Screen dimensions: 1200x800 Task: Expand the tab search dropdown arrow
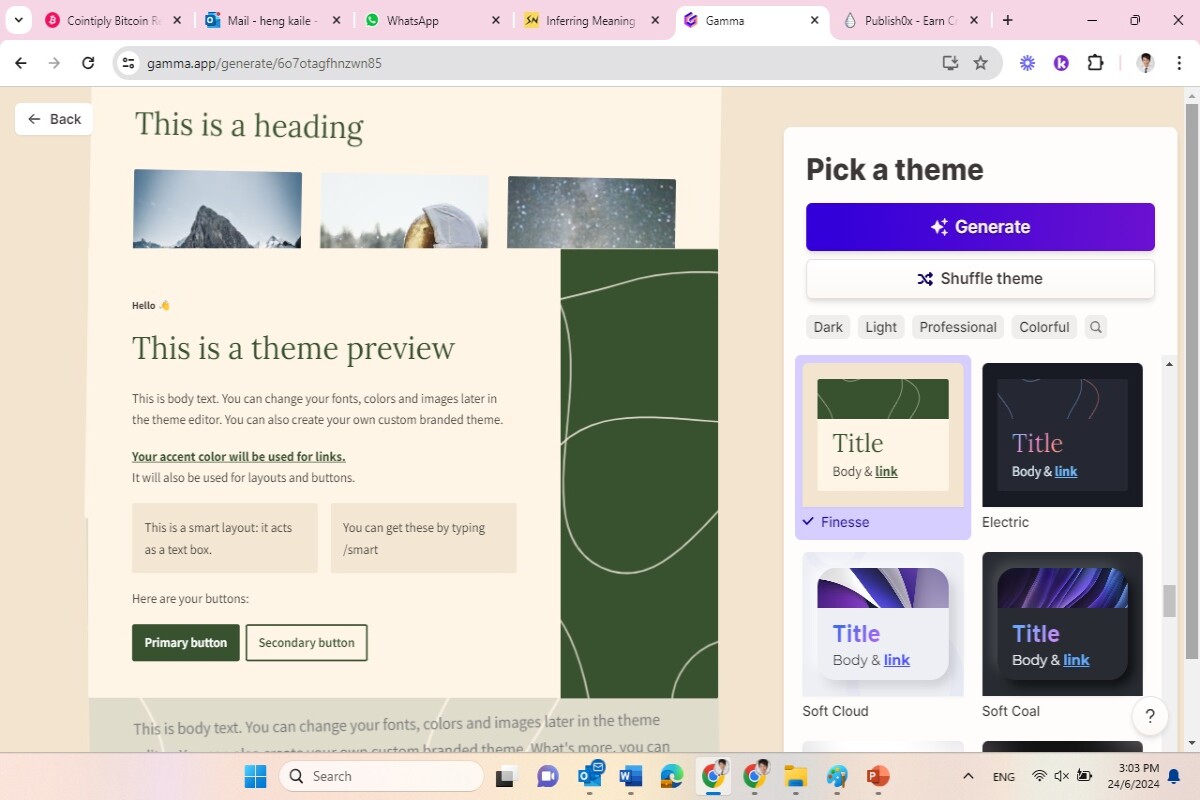click(x=18, y=20)
